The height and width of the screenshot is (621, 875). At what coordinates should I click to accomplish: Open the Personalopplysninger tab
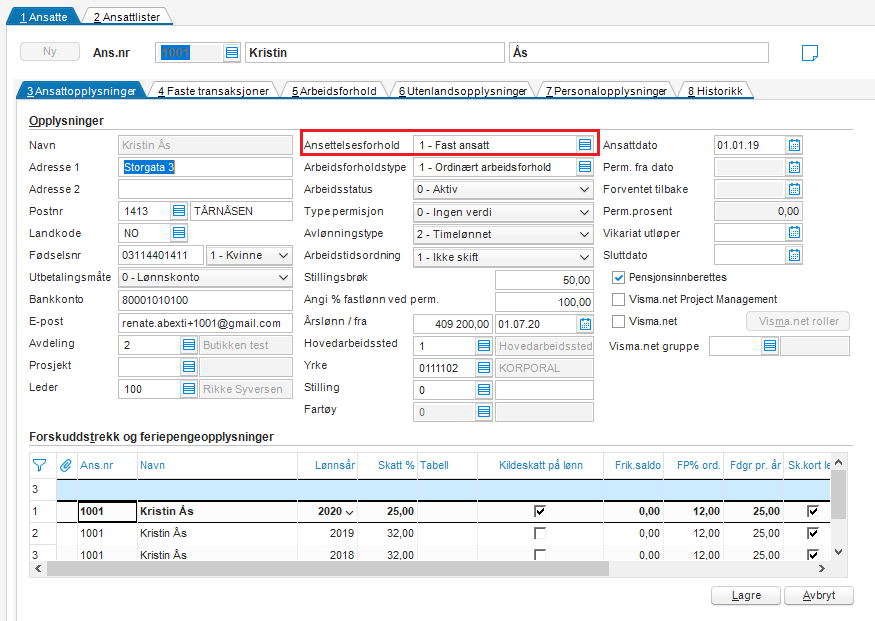coord(606,91)
